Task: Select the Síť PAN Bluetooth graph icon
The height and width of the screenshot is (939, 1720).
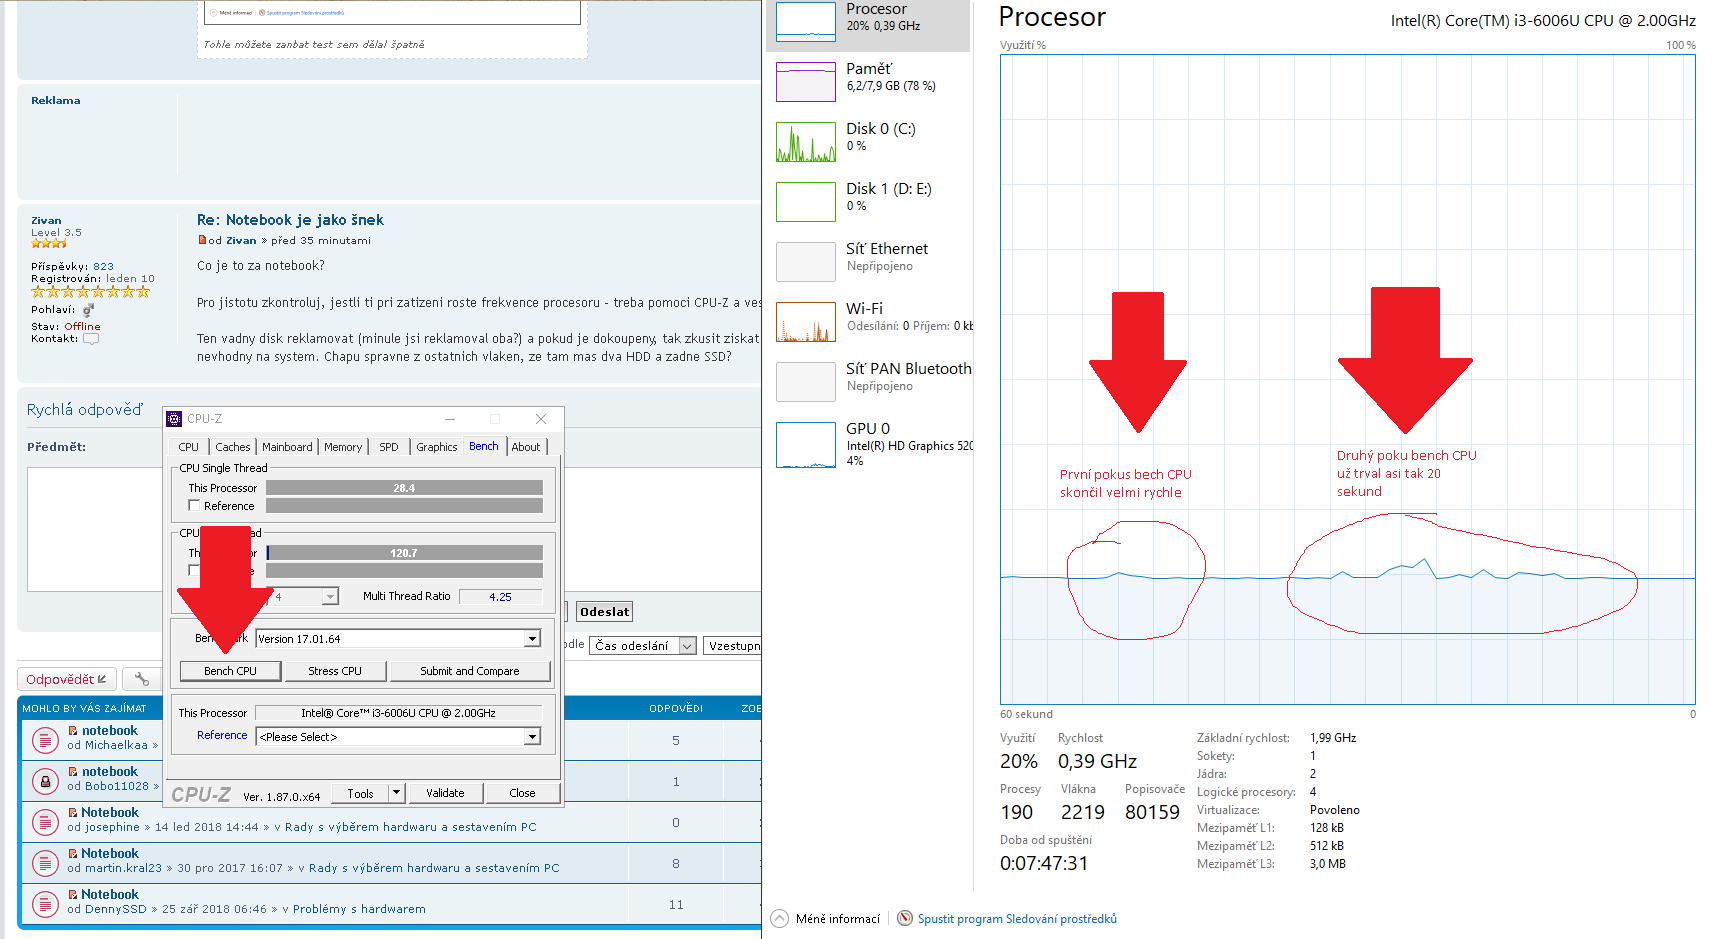Action: pos(806,382)
